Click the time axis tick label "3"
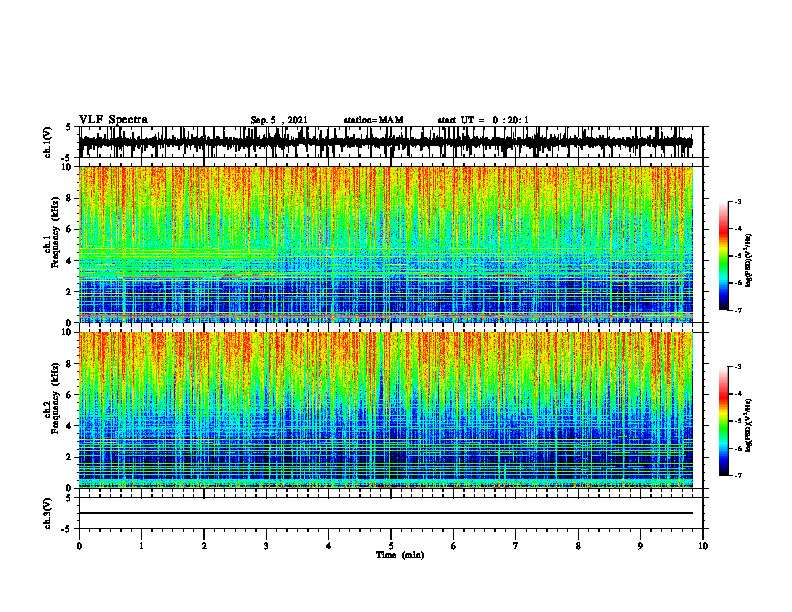Viewport: 792px width, 612px height. tap(266, 546)
